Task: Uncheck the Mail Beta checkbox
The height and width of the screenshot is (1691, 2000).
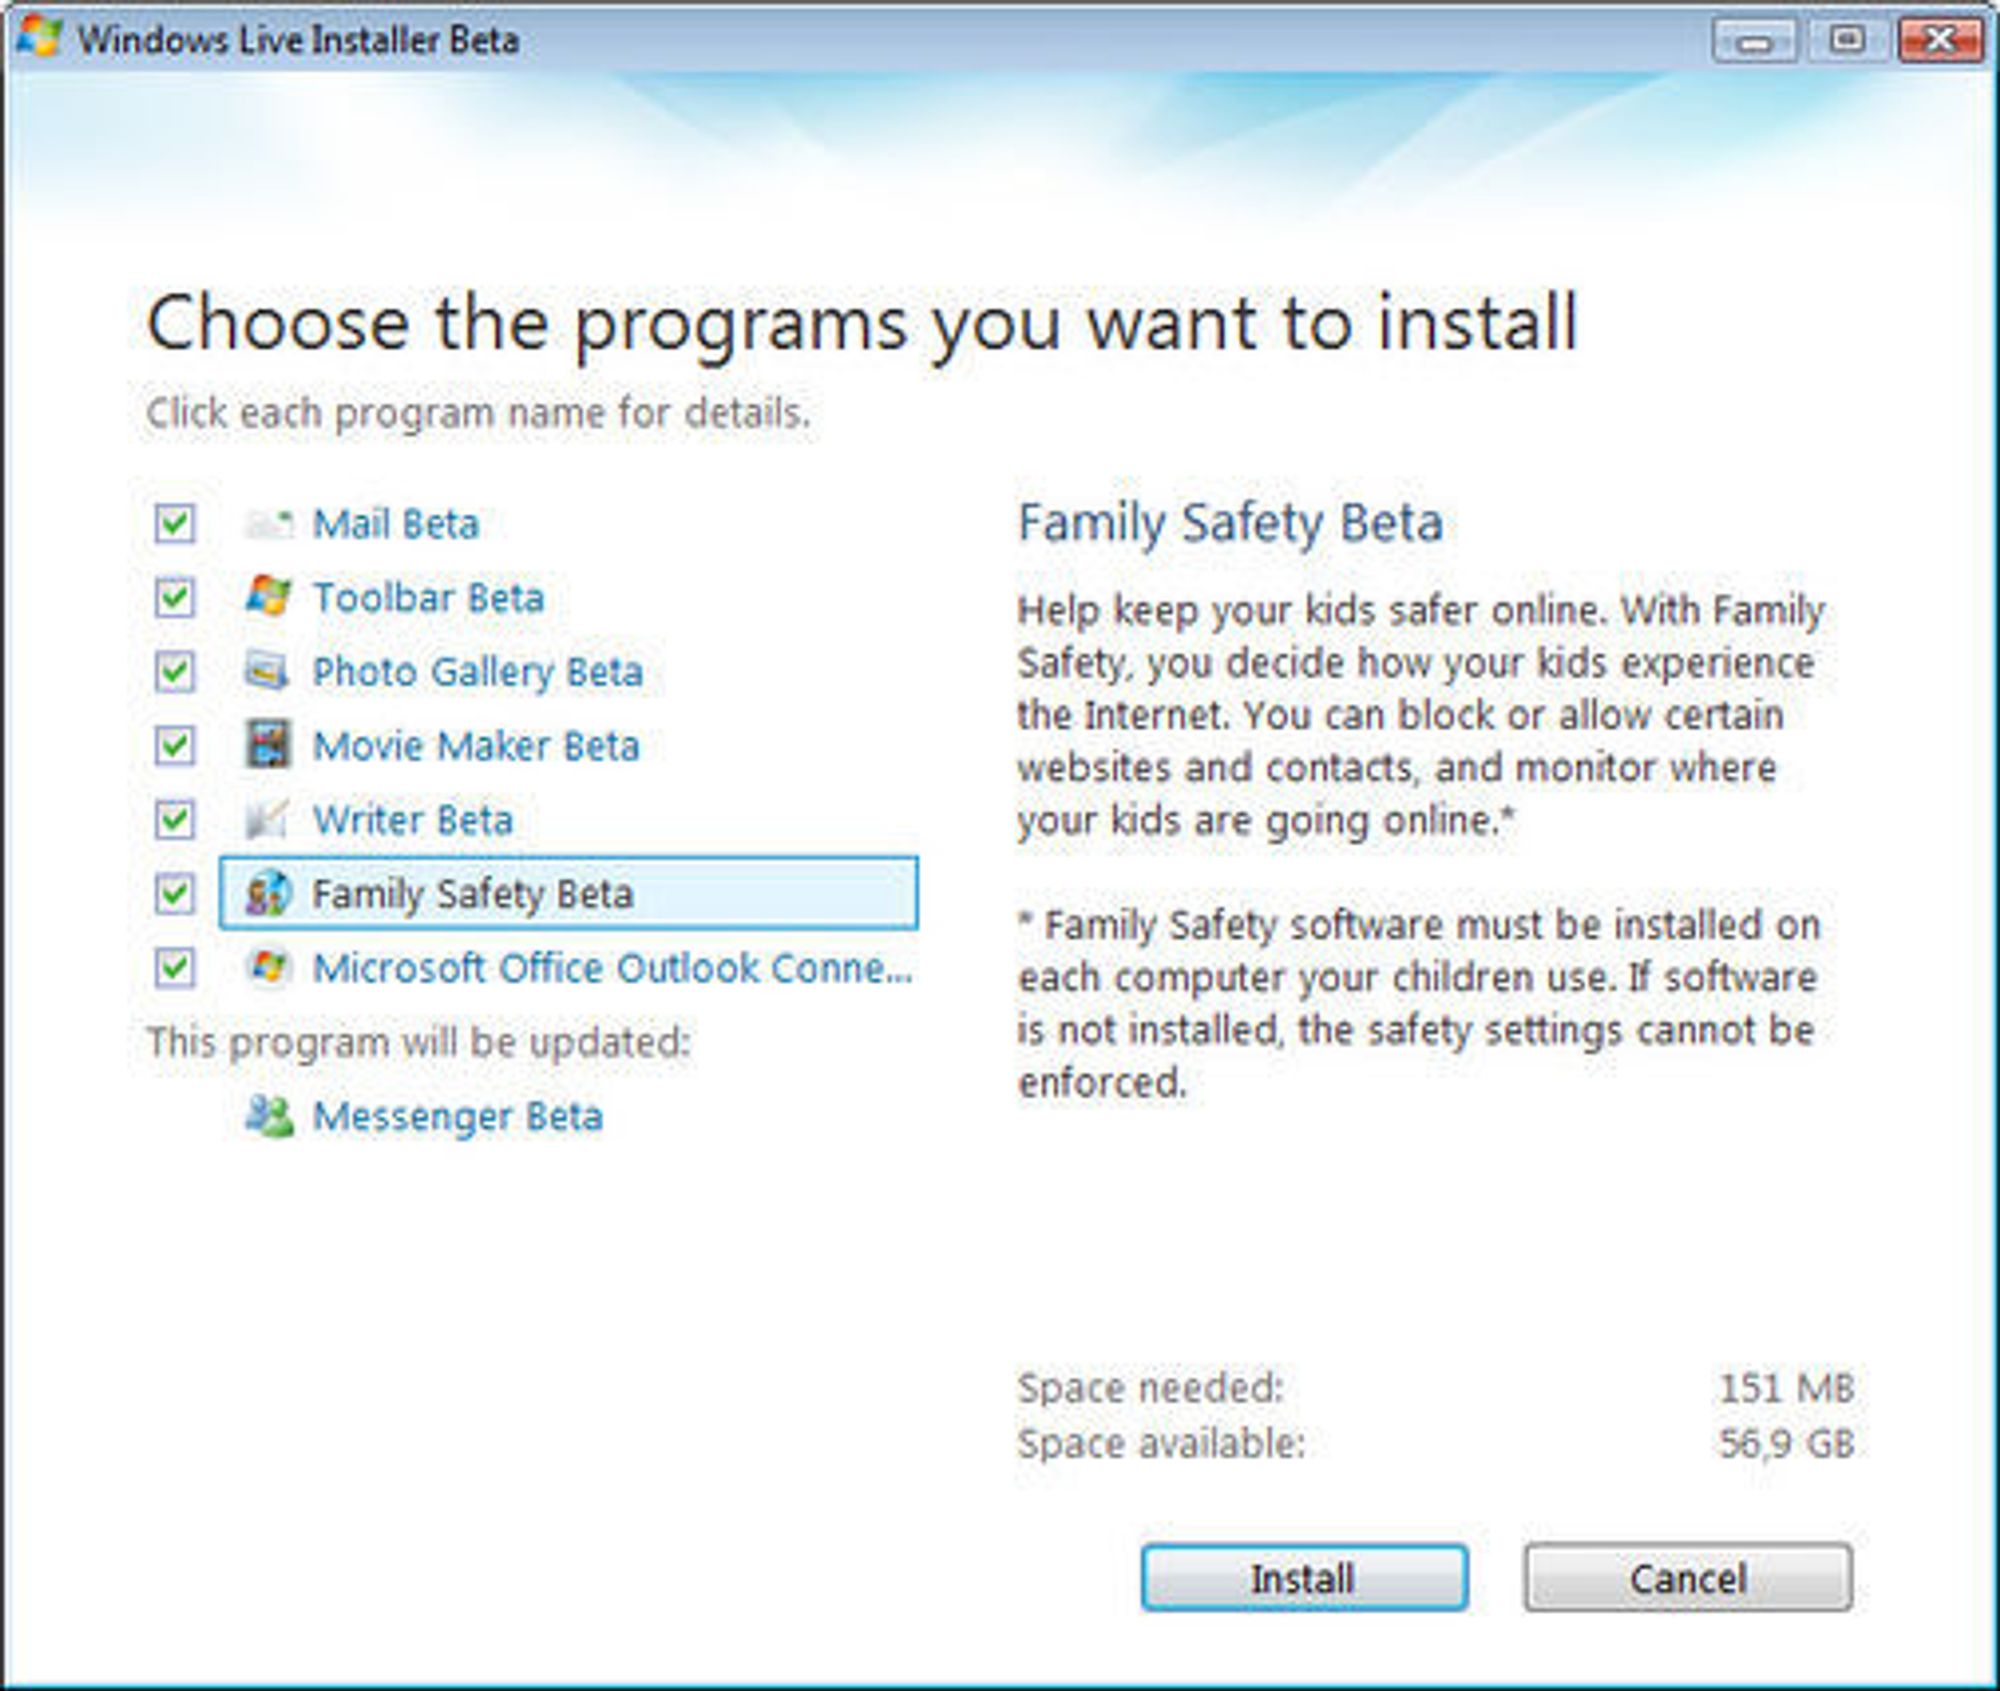Action: (175, 523)
